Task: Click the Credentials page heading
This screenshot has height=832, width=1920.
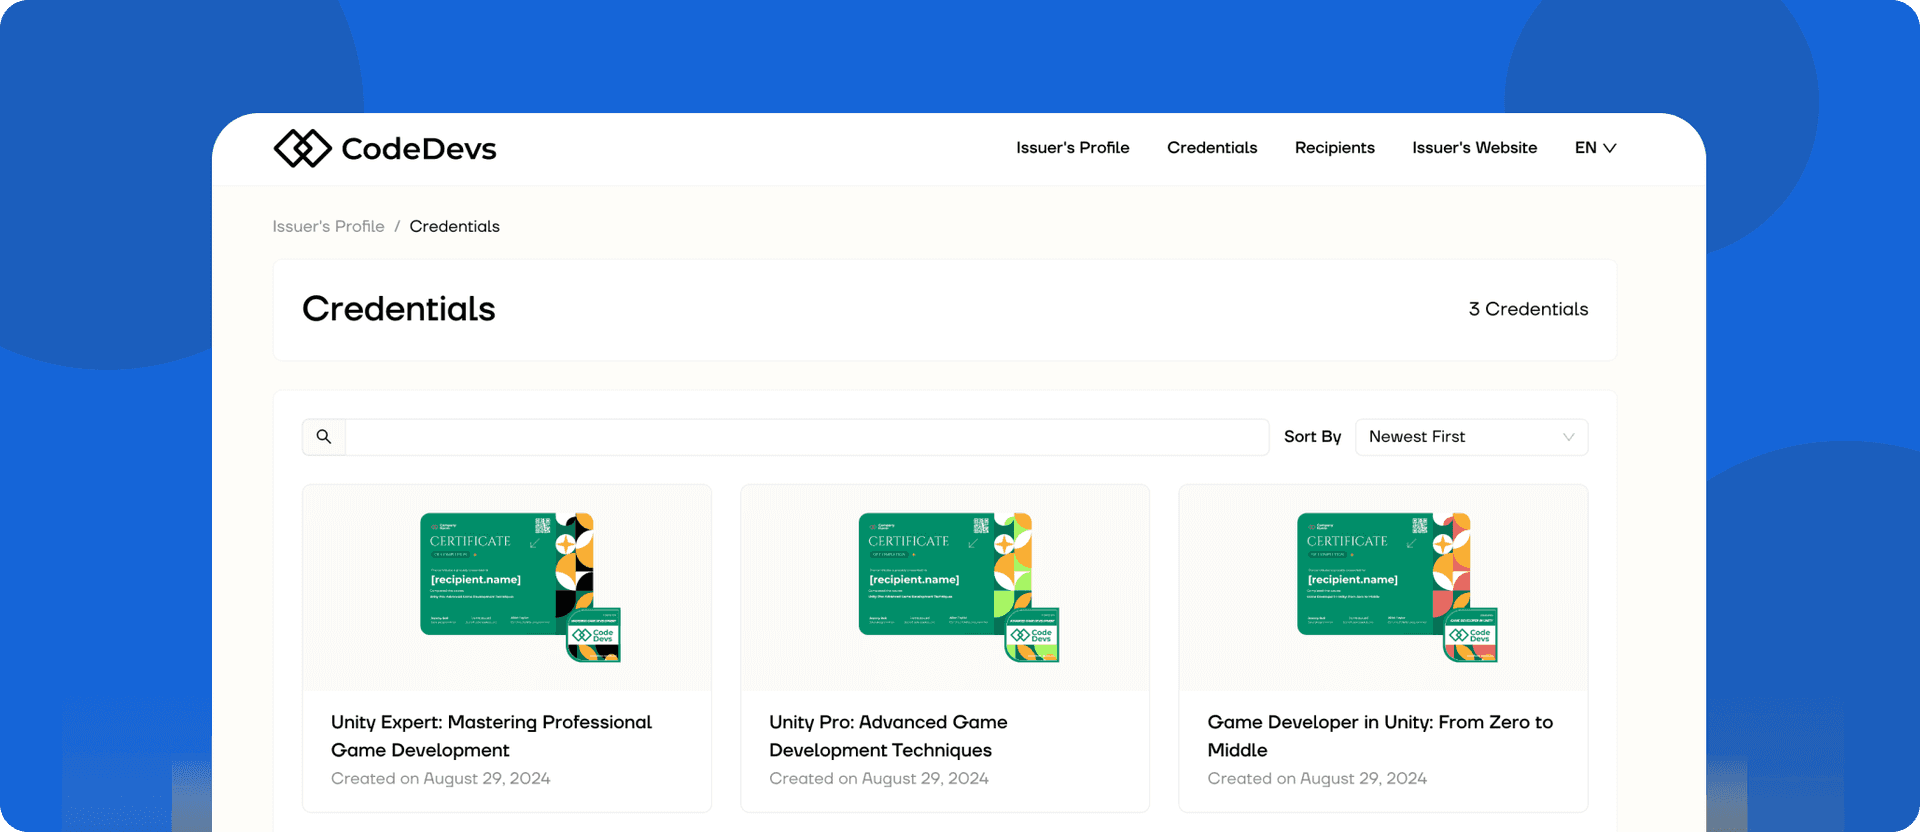Action: pos(398,309)
